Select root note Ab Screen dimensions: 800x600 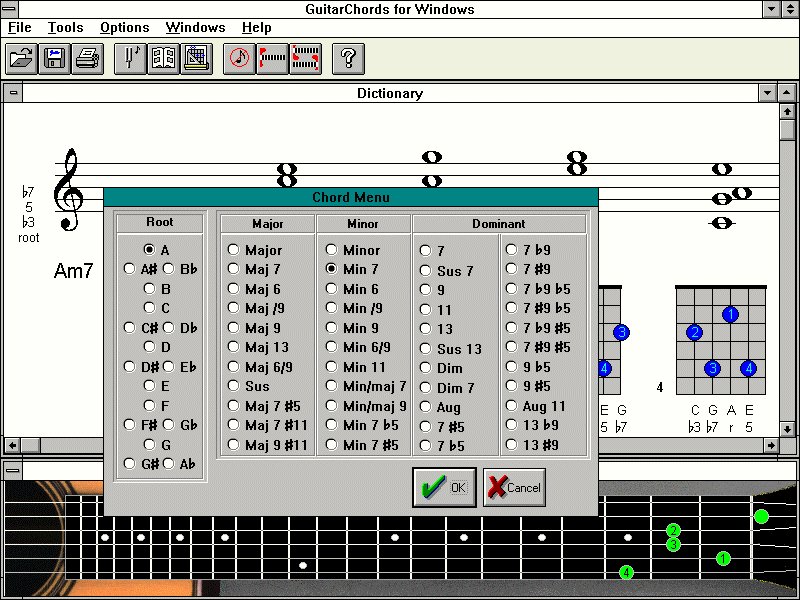[x=180, y=464]
